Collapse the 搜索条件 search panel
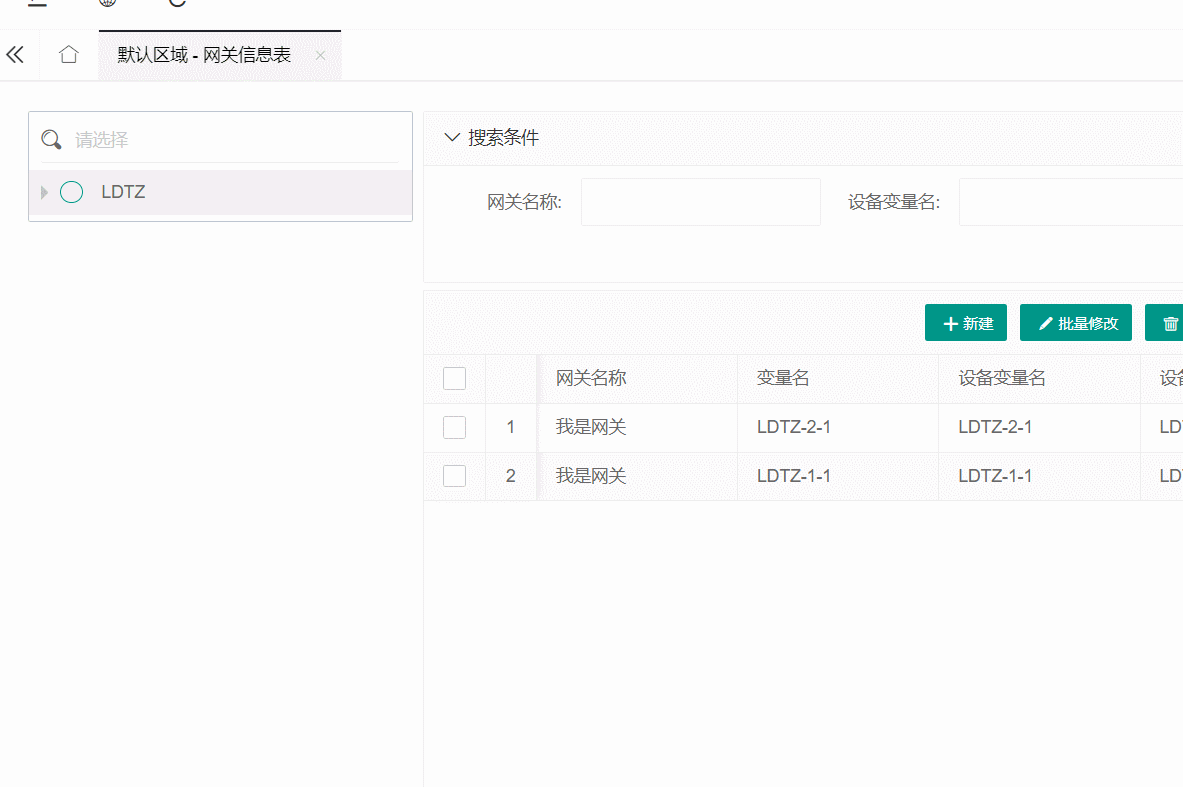This screenshot has height=787, width=1183. pyautogui.click(x=451, y=137)
